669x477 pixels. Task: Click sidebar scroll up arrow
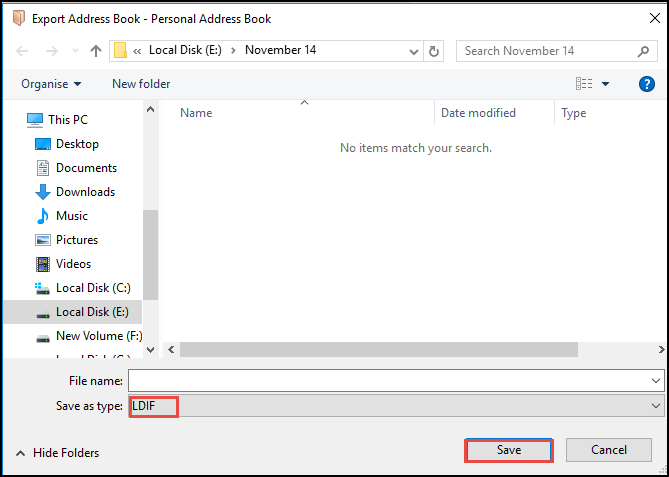coord(150,109)
